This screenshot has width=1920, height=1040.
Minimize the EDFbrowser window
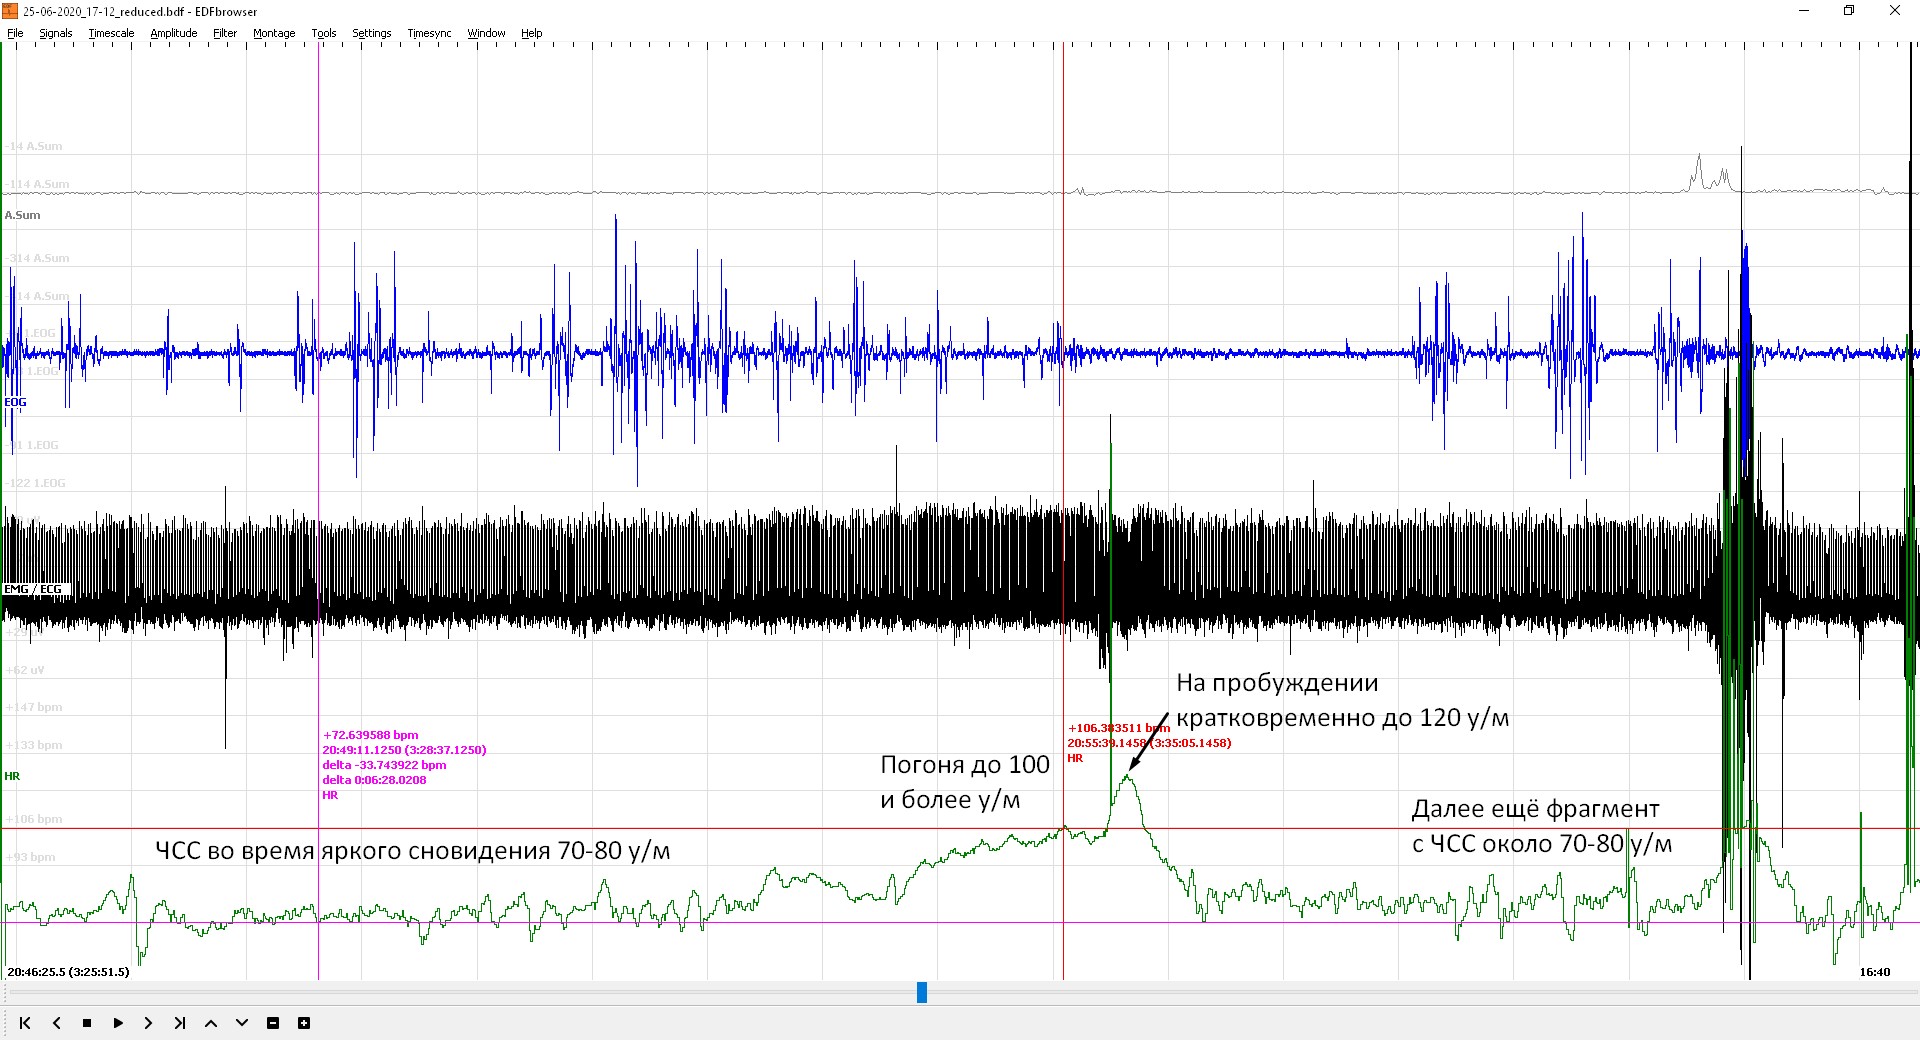1804,11
